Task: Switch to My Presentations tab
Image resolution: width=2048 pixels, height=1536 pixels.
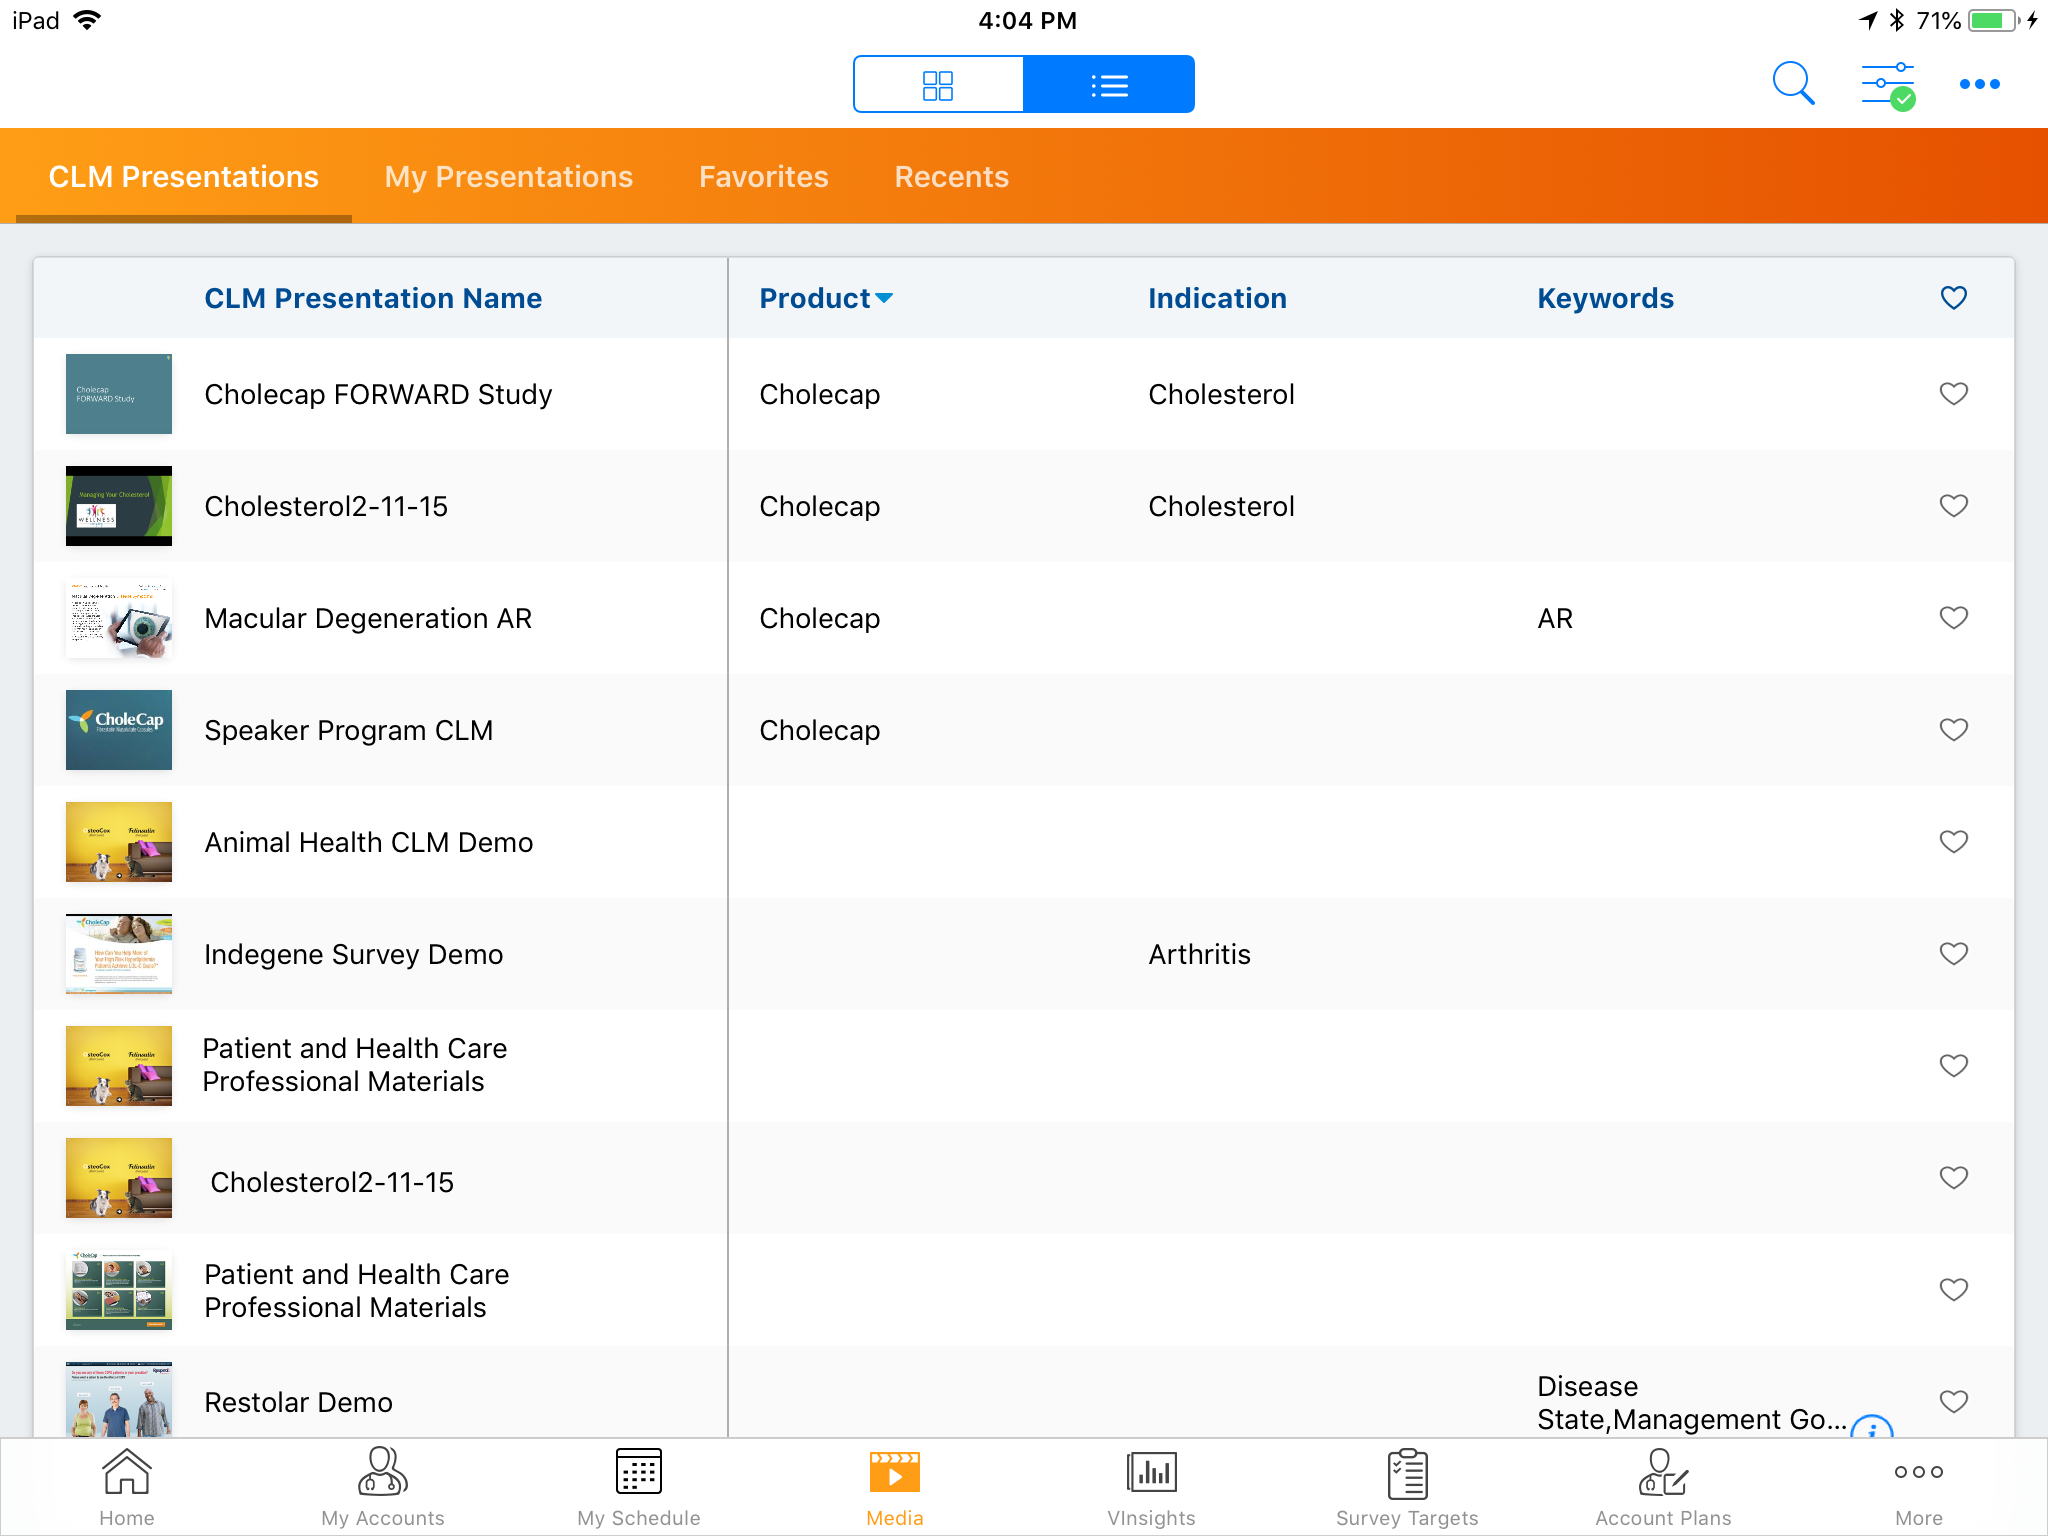Action: [x=508, y=177]
